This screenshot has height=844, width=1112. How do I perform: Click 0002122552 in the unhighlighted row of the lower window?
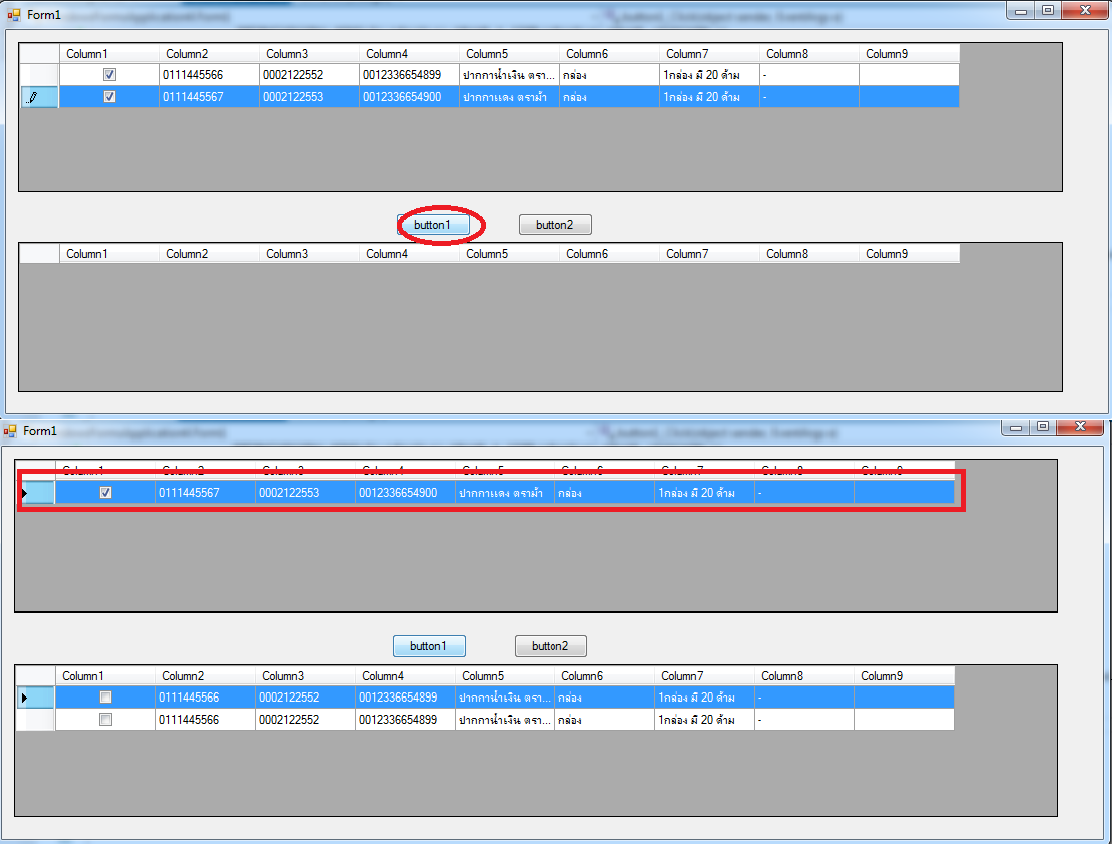pyautogui.click(x=305, y=720)
